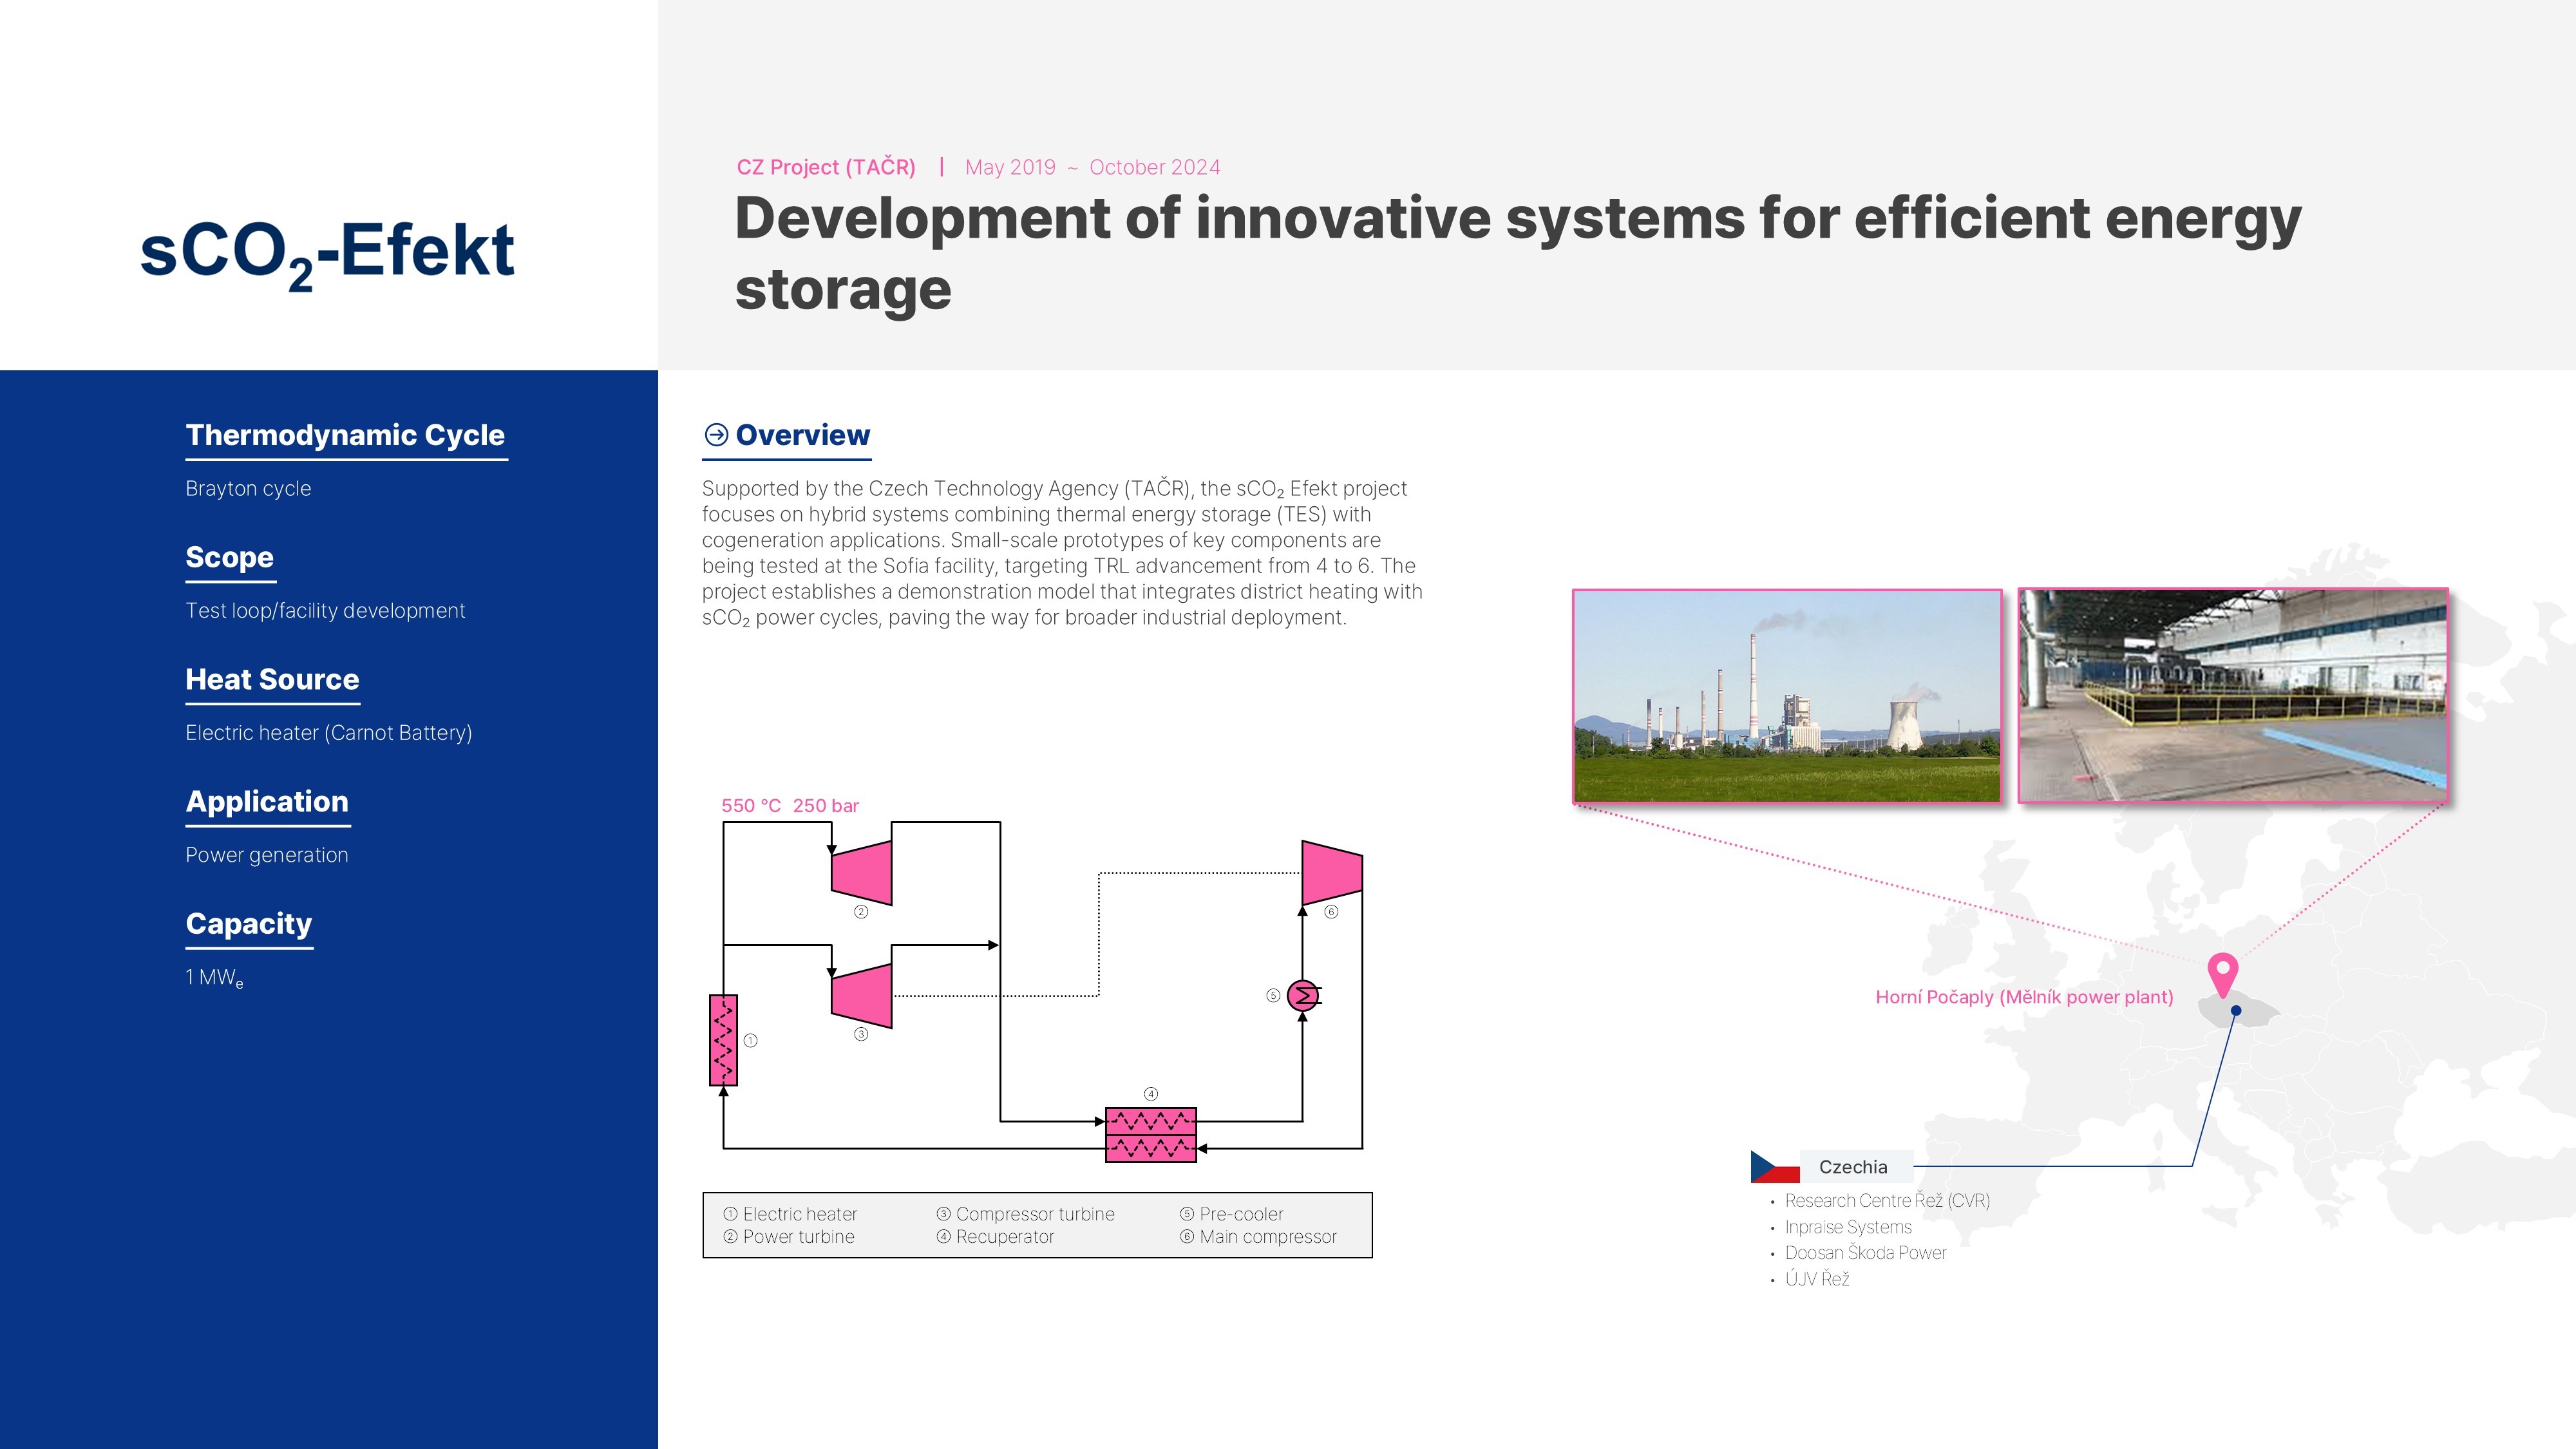
Task: Select the compressor turbine symbol labeled 3
Action: 862,995
